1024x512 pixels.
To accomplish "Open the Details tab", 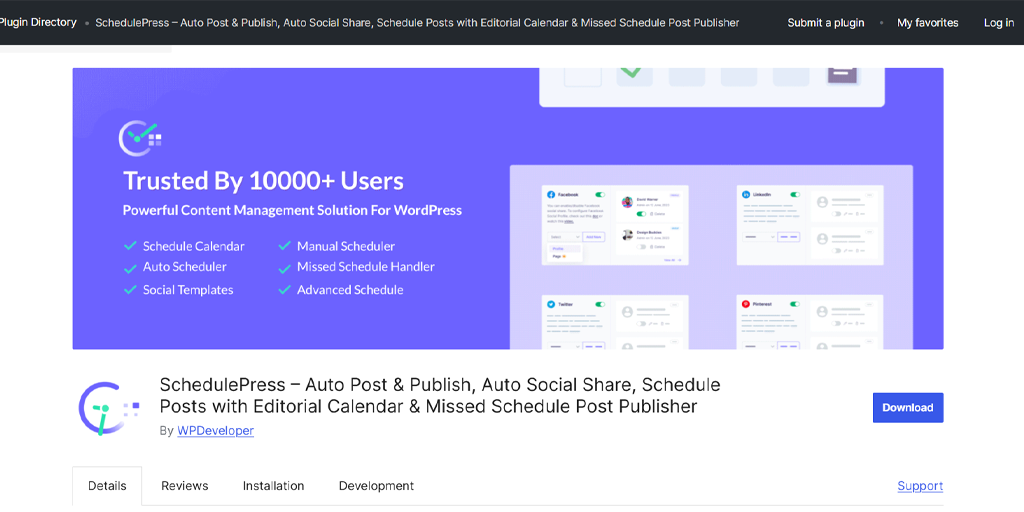I will point(107,486).
